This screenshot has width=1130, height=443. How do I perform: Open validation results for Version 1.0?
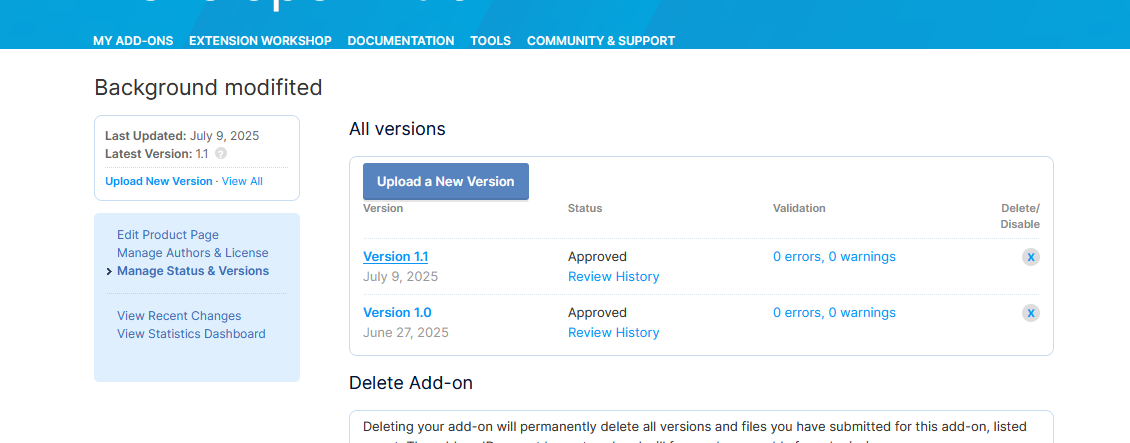click(x=835, y=313)
